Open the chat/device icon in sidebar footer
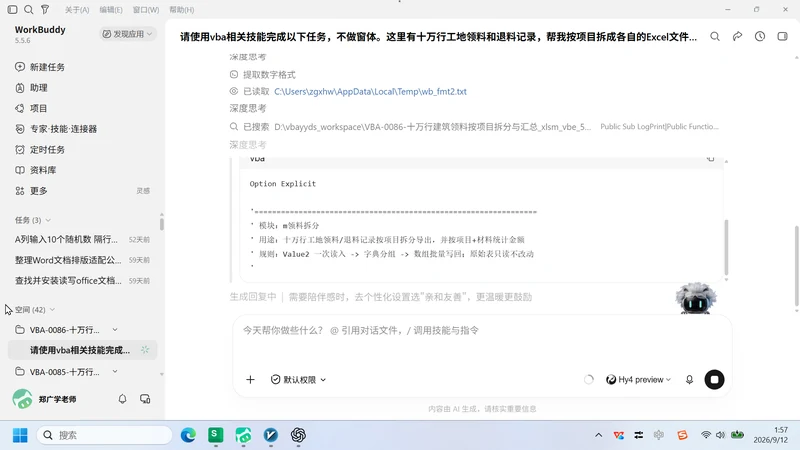The height and width of the screenshot is (450, 800). (145, 399)
